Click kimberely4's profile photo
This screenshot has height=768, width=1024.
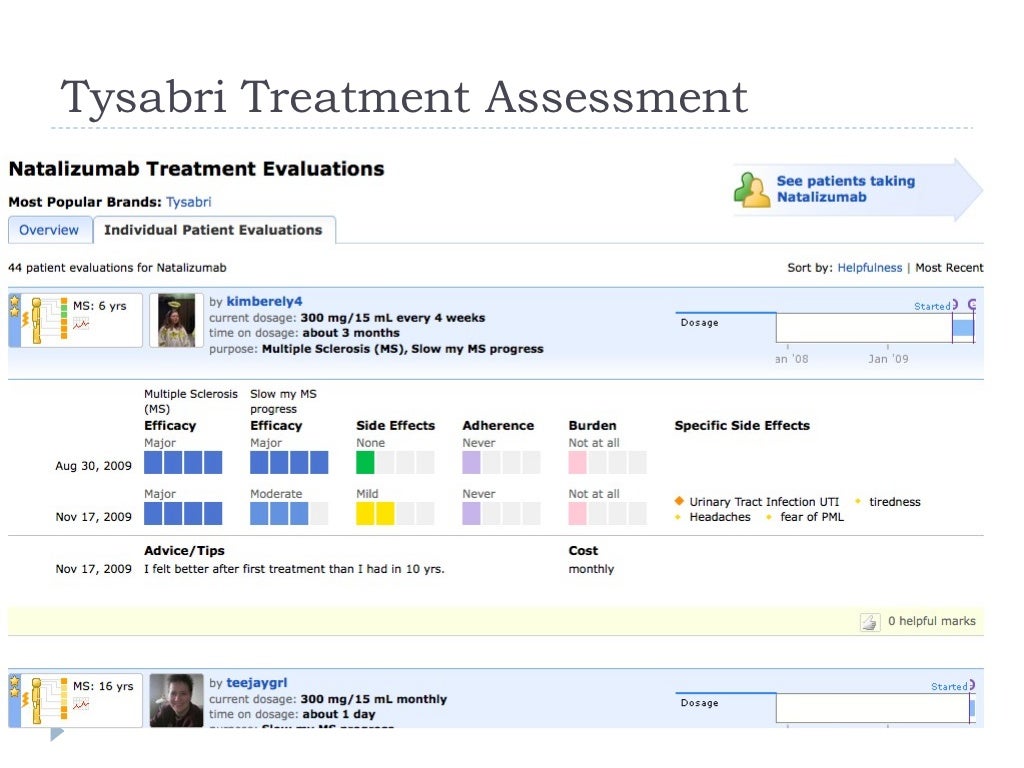(176, 320)
